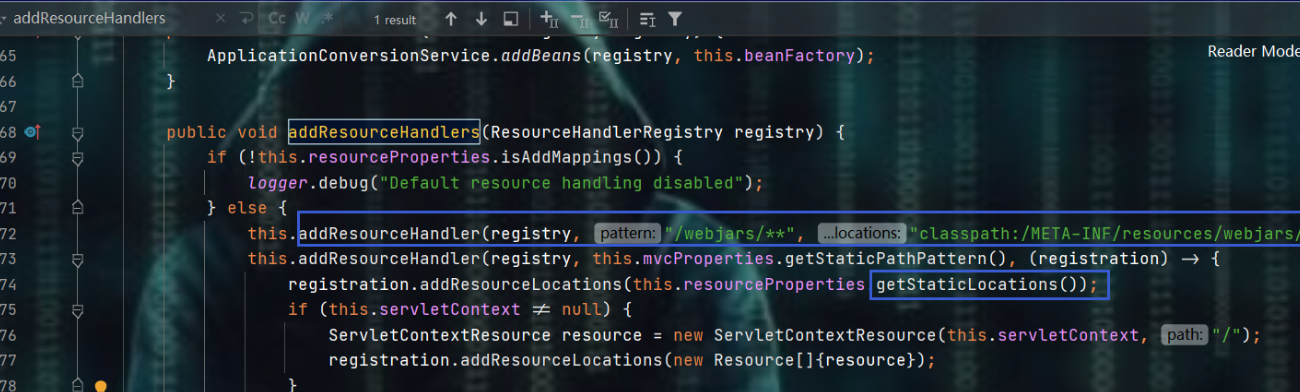Toggle Match Case (Cc) option

[x=277, y=19]
